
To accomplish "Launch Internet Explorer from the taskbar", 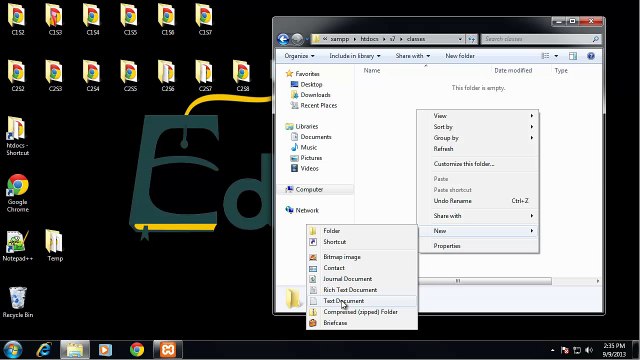I will (x=43, y=350).
